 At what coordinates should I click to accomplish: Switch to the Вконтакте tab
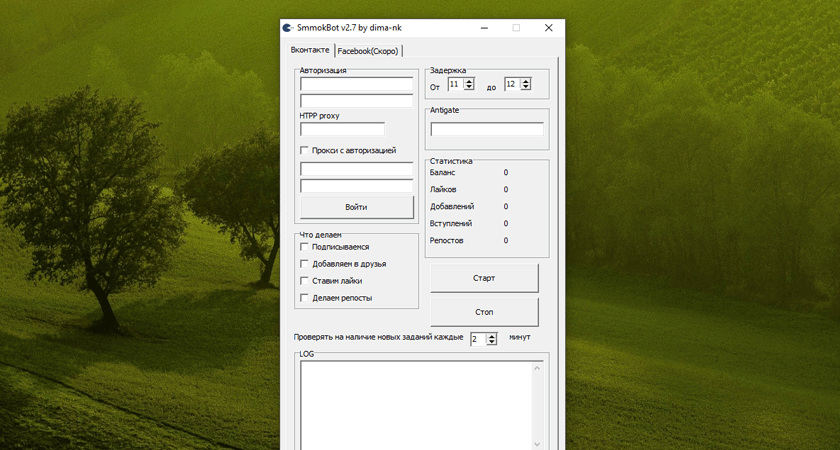(310, 50)
